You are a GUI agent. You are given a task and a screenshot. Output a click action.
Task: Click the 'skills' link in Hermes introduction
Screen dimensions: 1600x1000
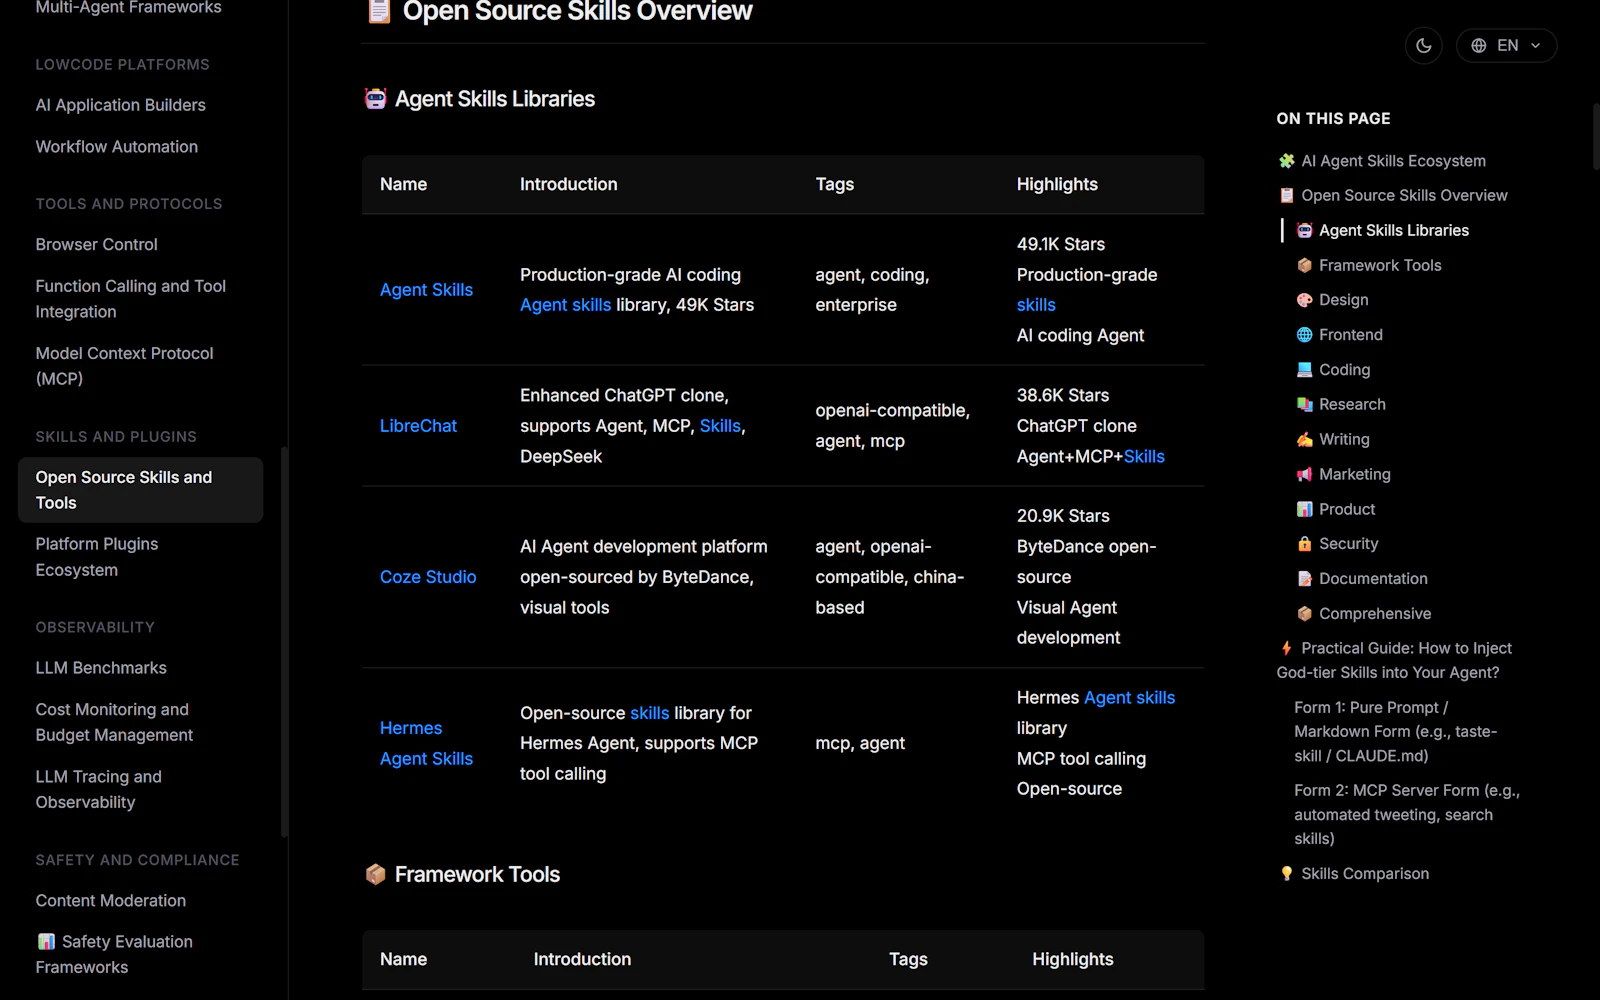coord(649,713)
